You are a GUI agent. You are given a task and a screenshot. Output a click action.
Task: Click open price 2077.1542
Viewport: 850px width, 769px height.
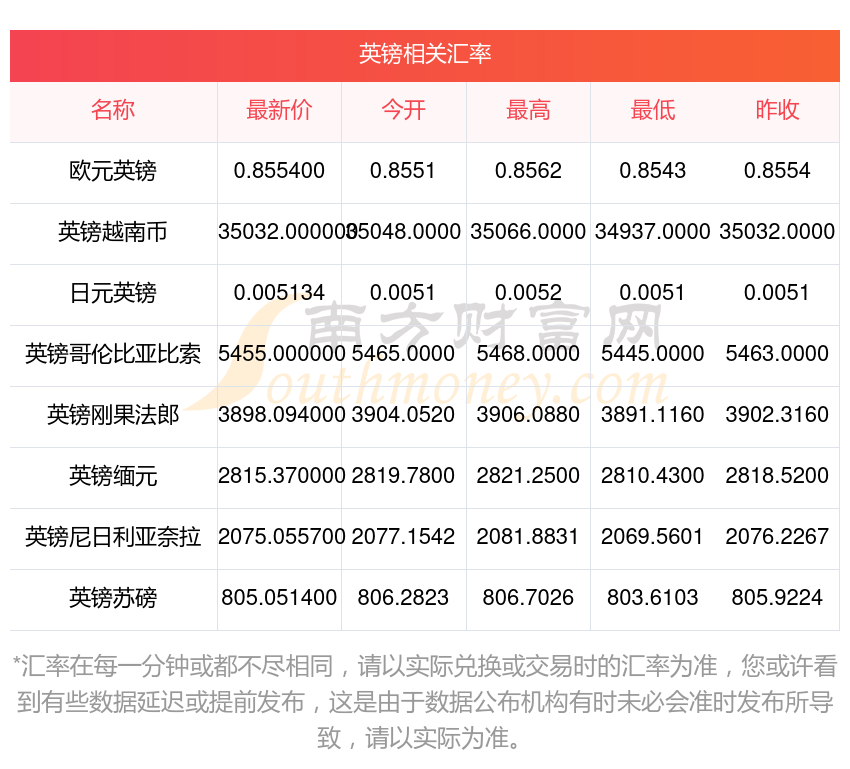click(403, 537)
